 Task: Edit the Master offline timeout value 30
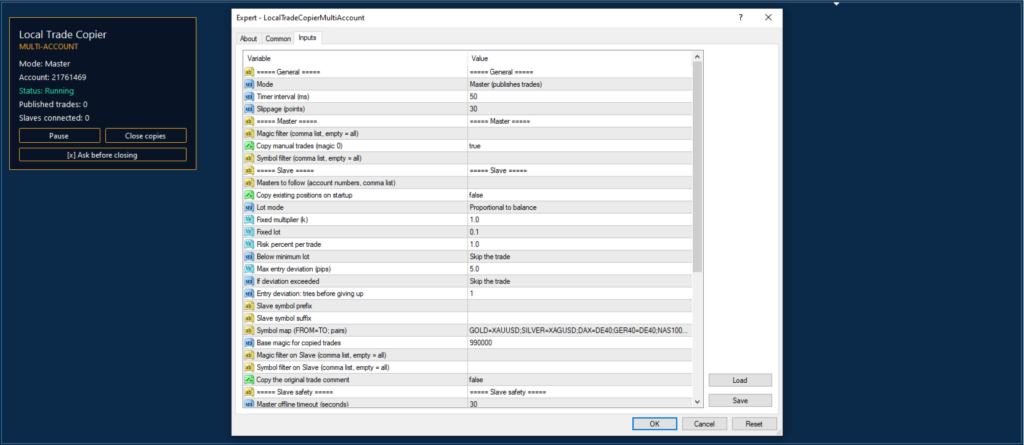(x=579, y=404)
